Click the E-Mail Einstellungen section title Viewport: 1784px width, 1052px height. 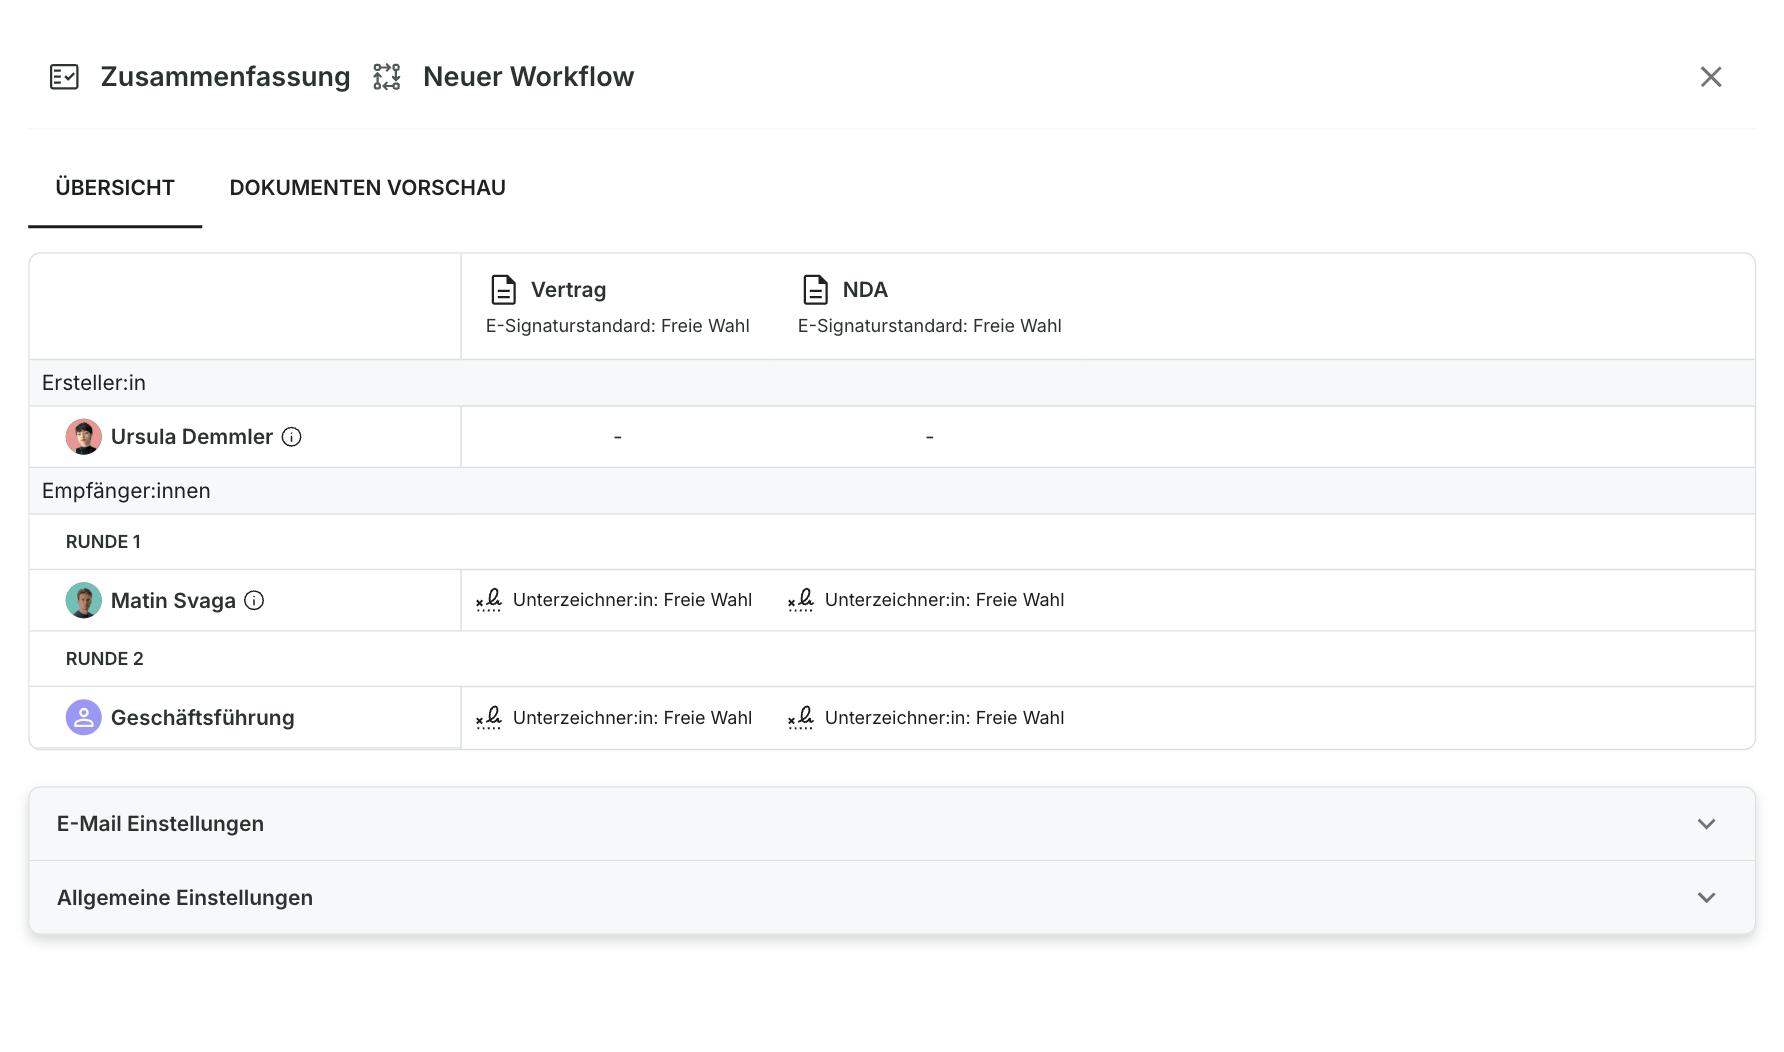tap(160, 824)
